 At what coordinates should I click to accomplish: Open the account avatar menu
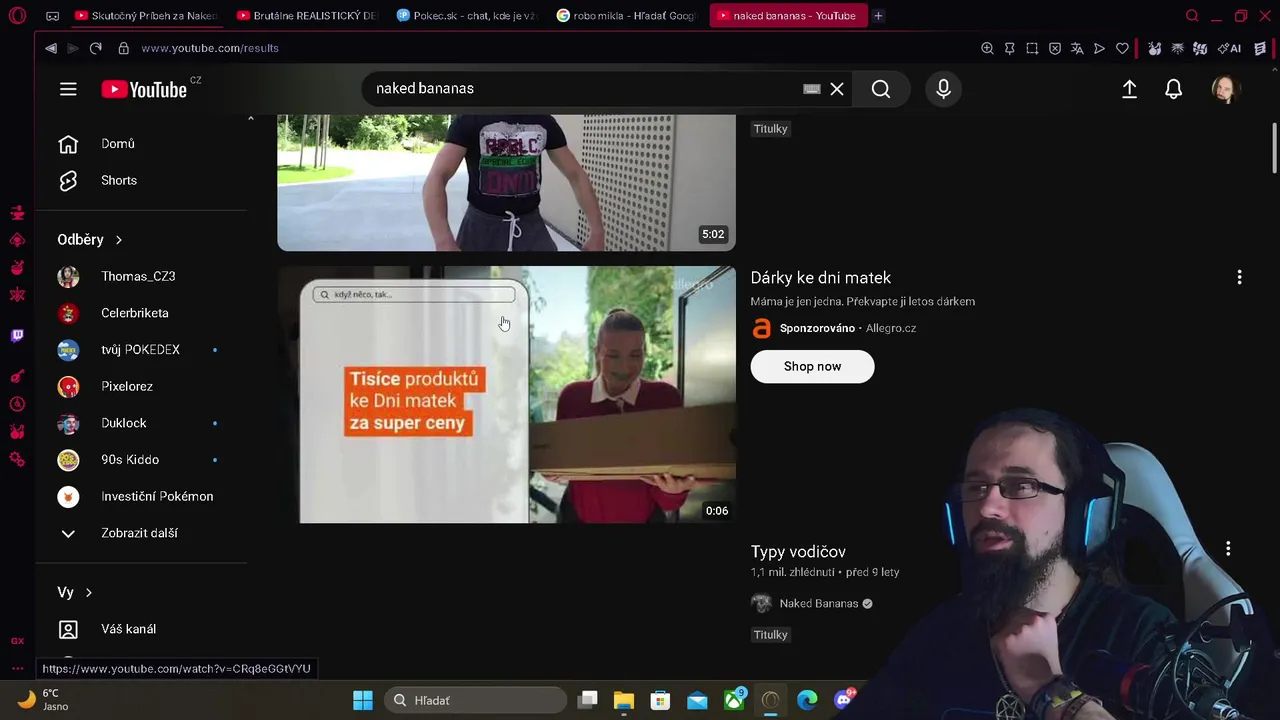1226,89
